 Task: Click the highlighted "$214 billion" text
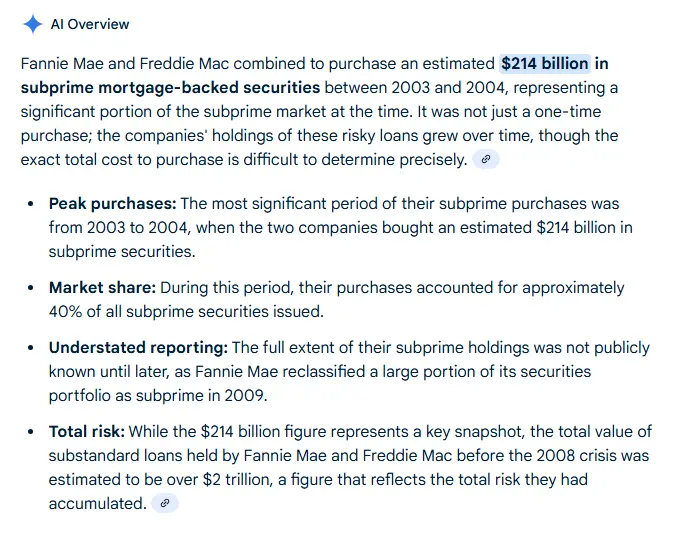tap(545, 64)
